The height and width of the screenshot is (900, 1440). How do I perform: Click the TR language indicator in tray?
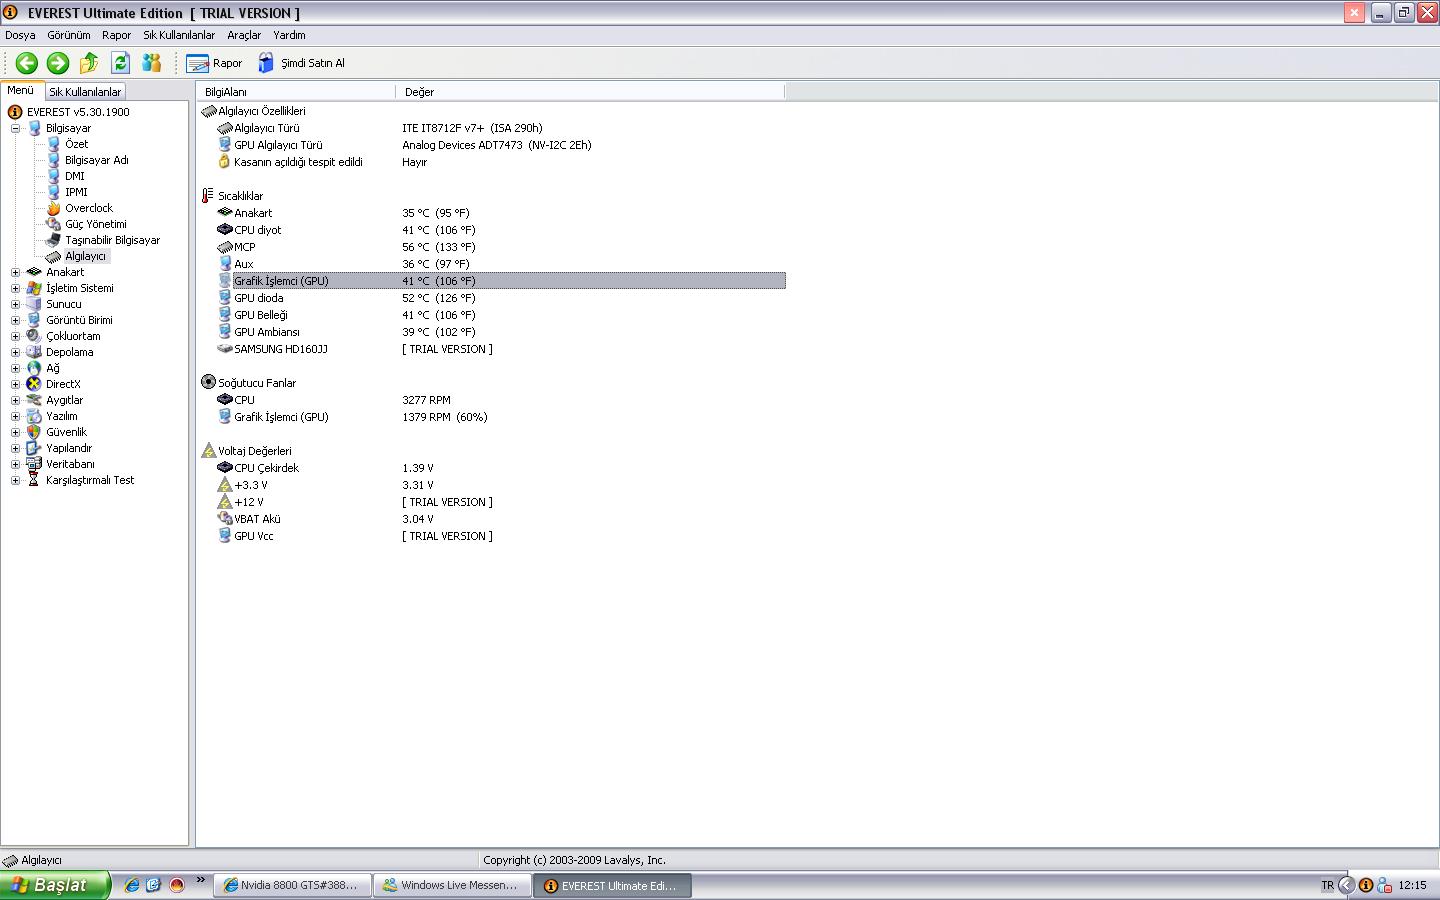(x=1327, y=885)
